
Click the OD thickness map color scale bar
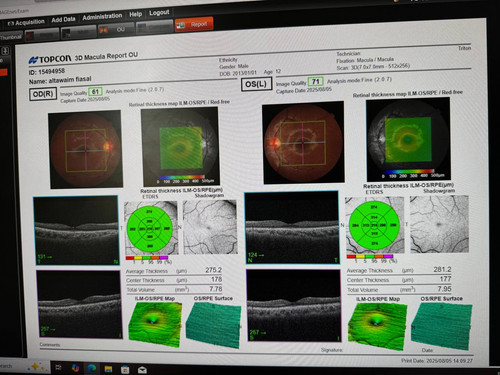point(182,177)
